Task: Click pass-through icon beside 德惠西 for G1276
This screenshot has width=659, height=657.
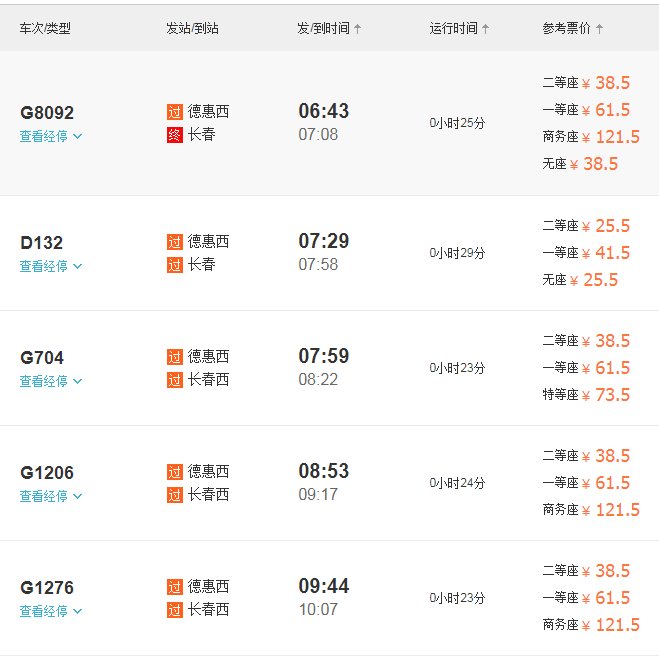Action: [175, 587]
